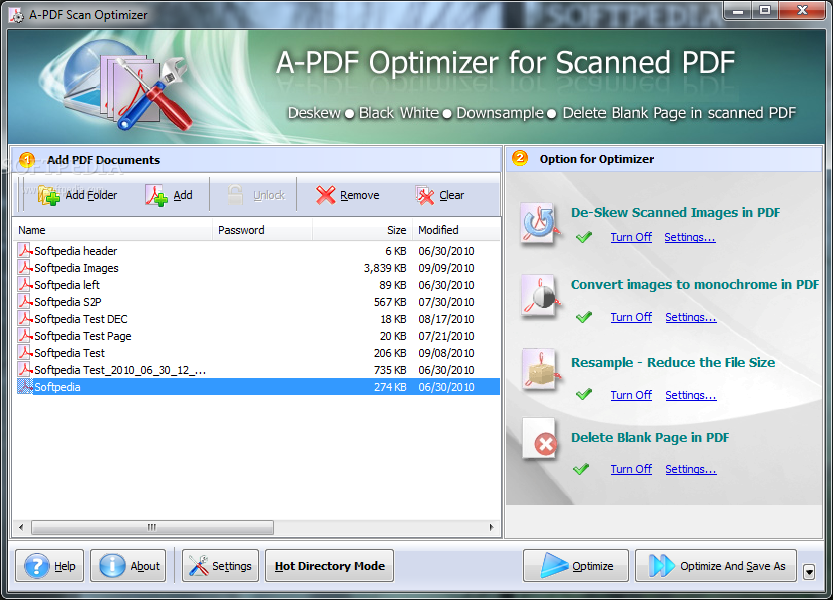Sort list by Size column header

click(363, 230)
